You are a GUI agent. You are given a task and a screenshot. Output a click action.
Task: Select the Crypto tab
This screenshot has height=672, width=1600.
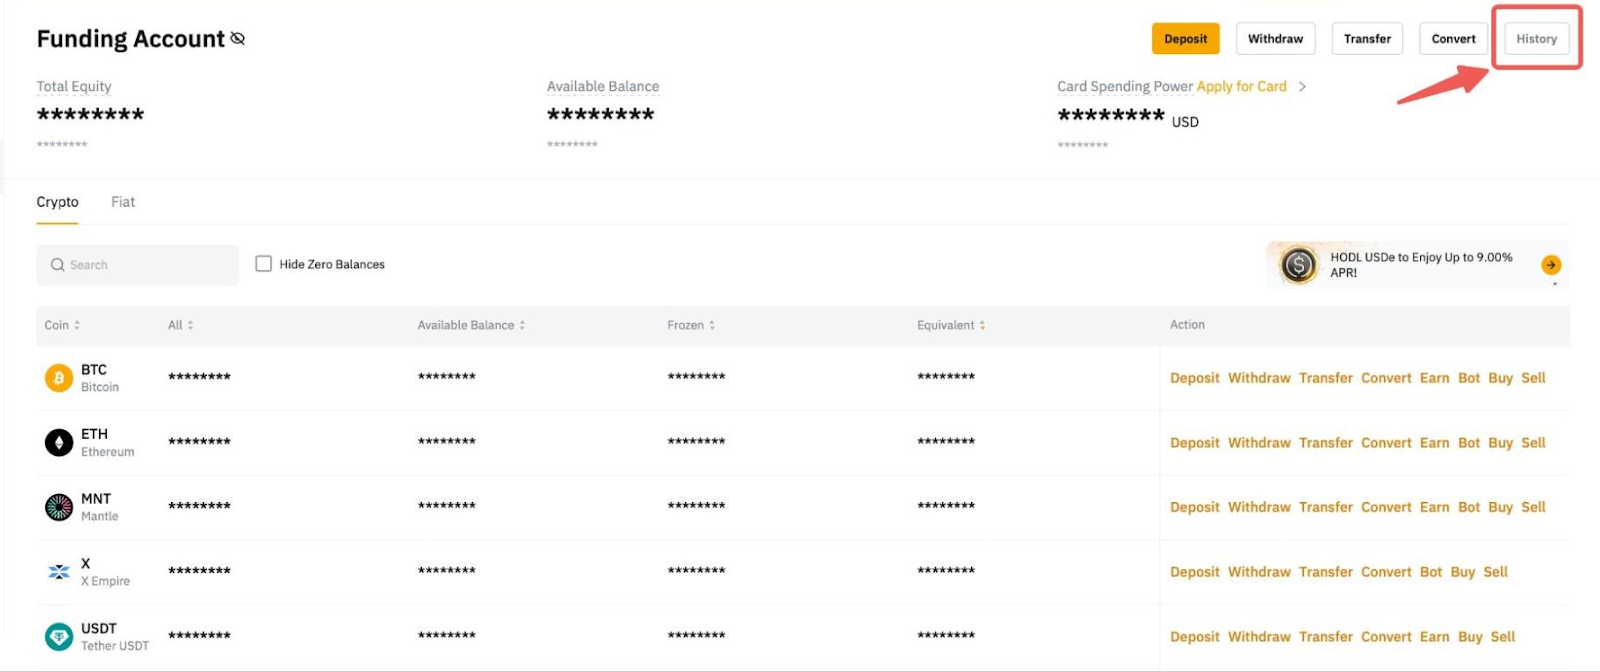pos(57,202)
